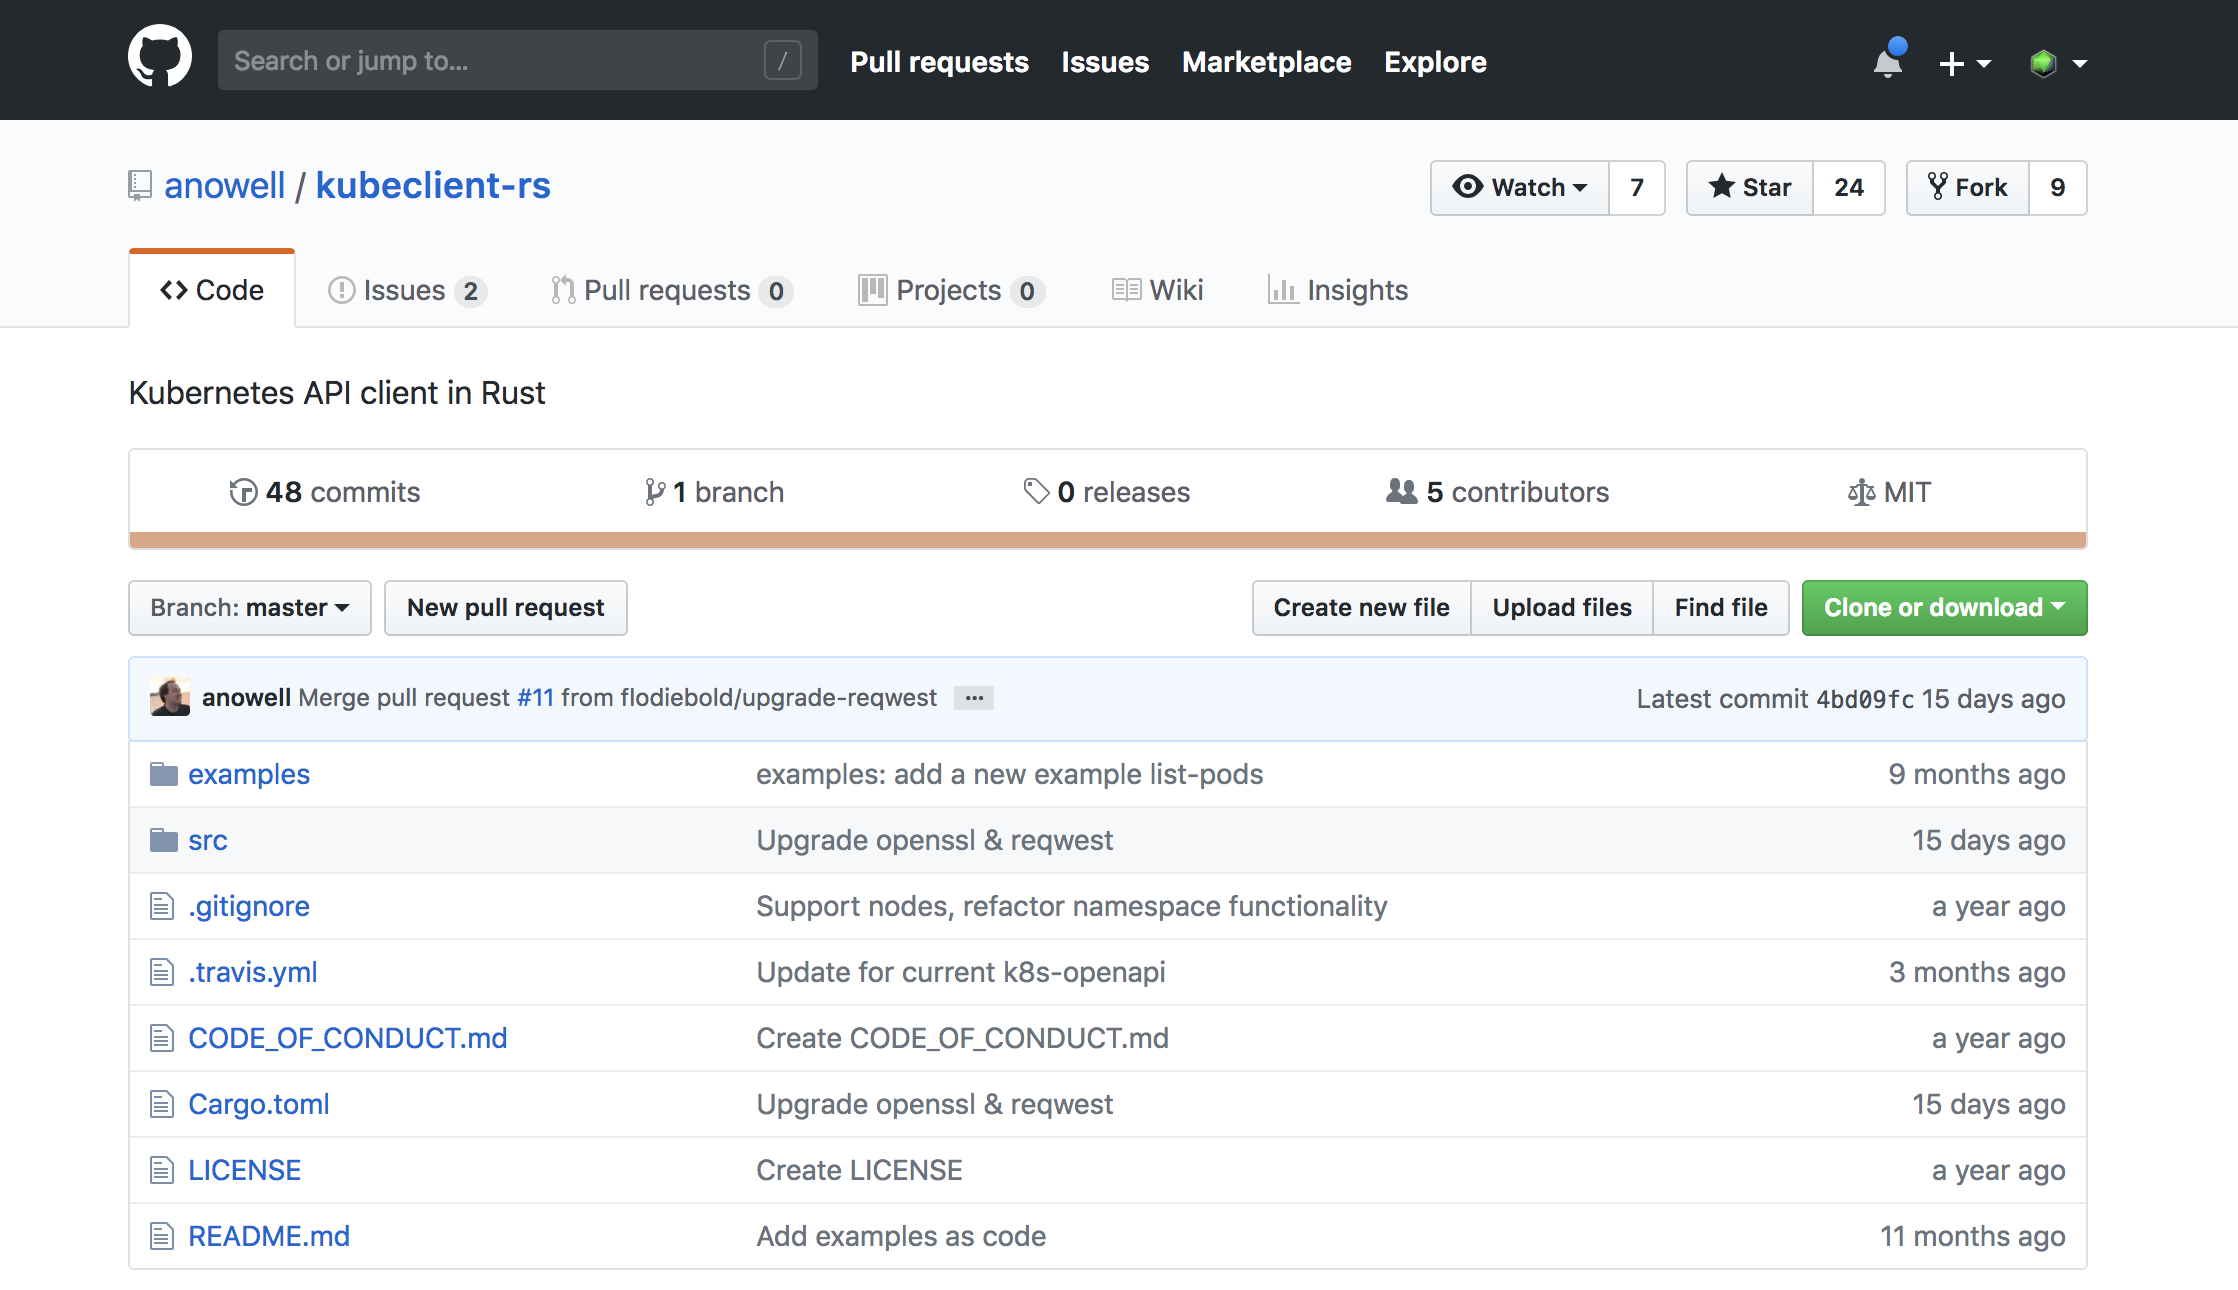Image resolution: width=2238 pixels, height=1290 pixels.
Task: Click anowell's commit avatar thumbnail
Action: [x=170, y=697]
